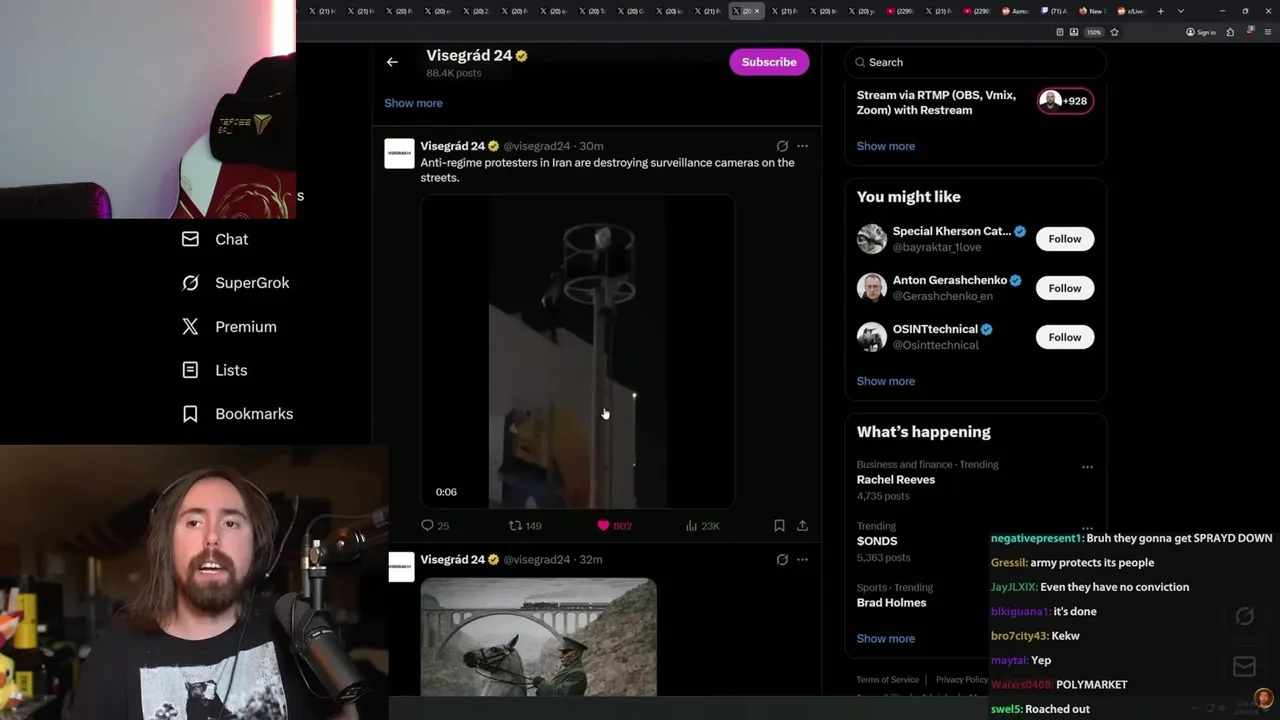Image resolution: width=1280 pixels, height=720 pixels.
Task: Open the $ONDS trending topic
Action: point(877,541)
